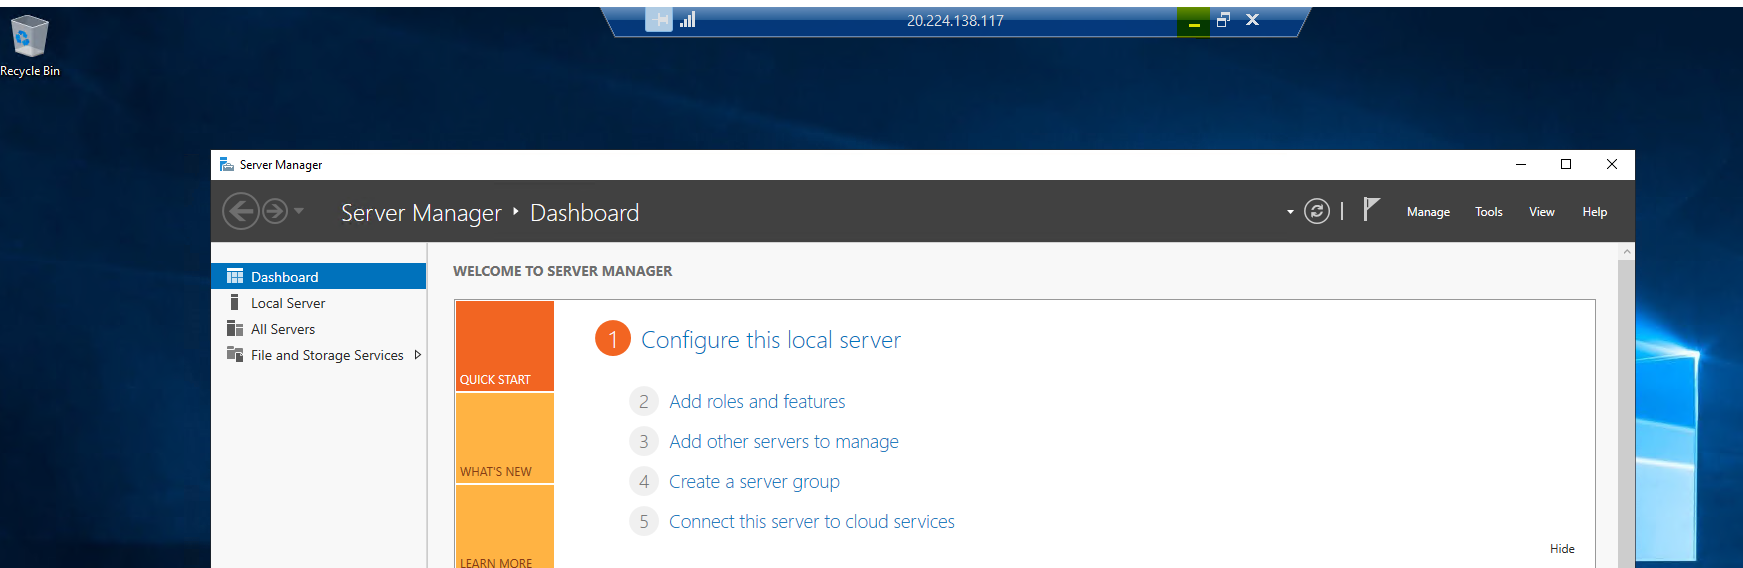Image resolution: width=1743 pixels, height=568 pixels.
Task: Open the Help menu
Action: pos(1595,212)
